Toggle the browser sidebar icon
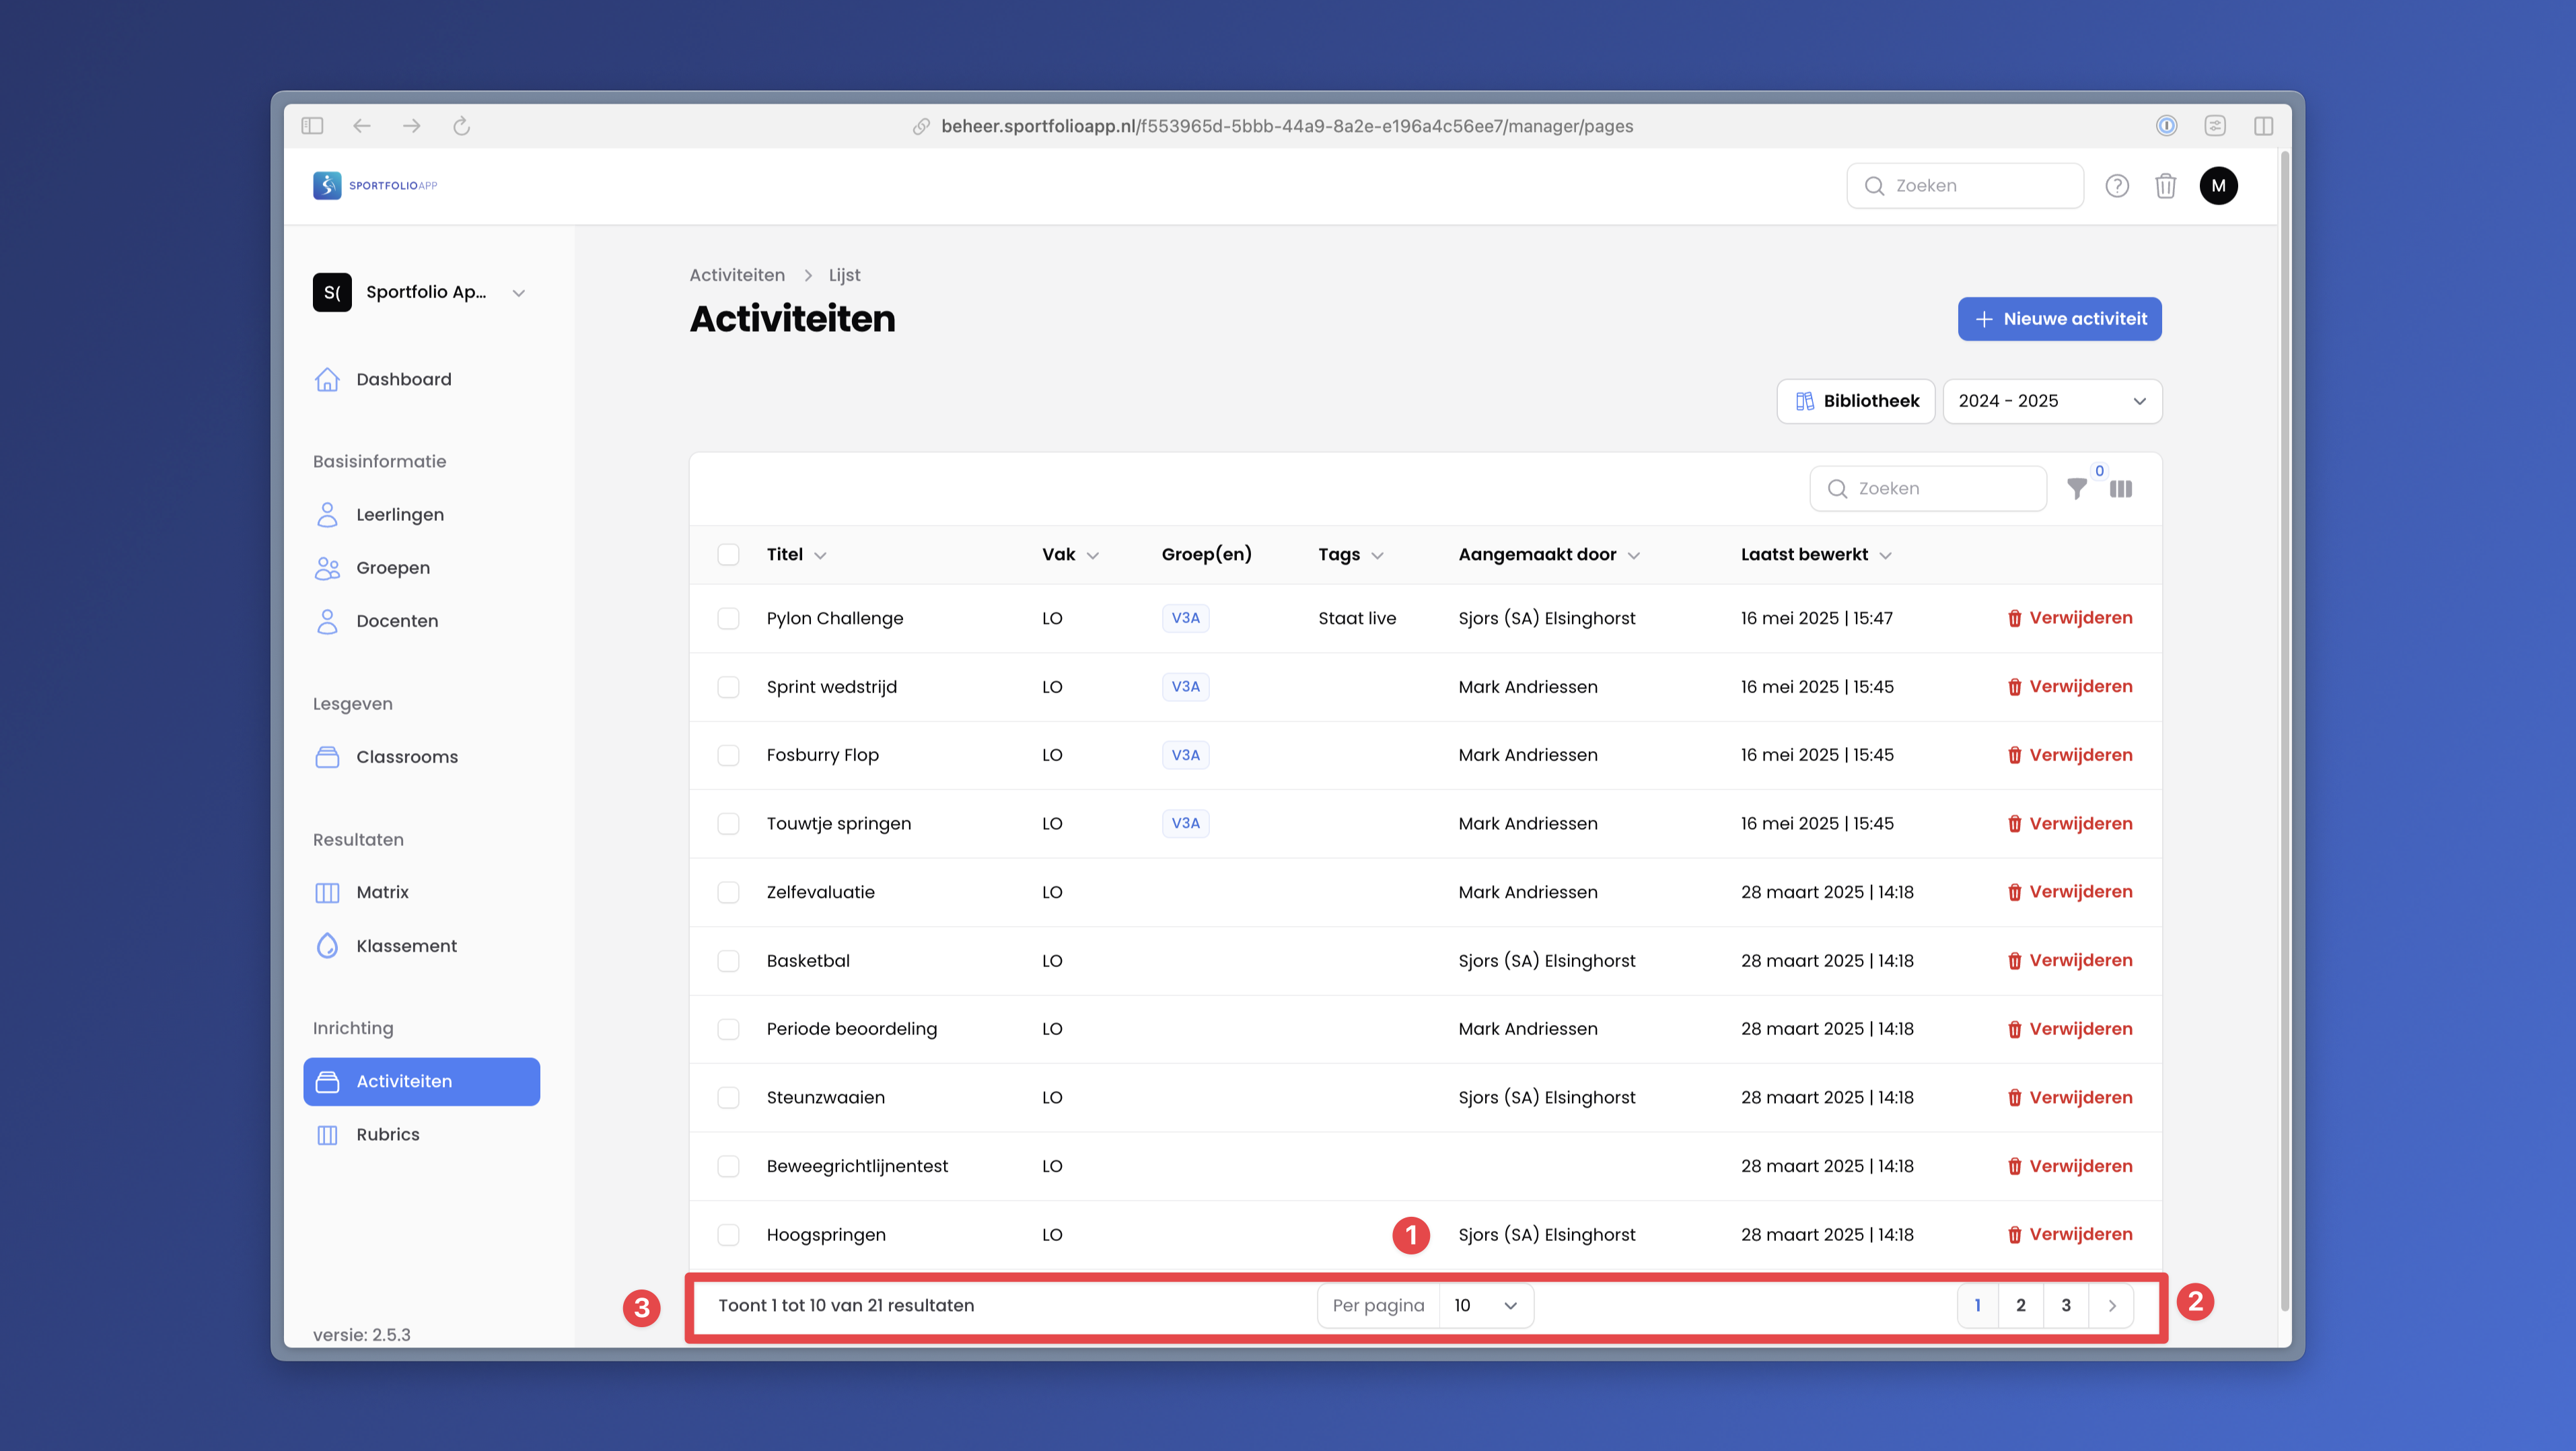Screen dimensions: 2576x1451 [312, 126]
